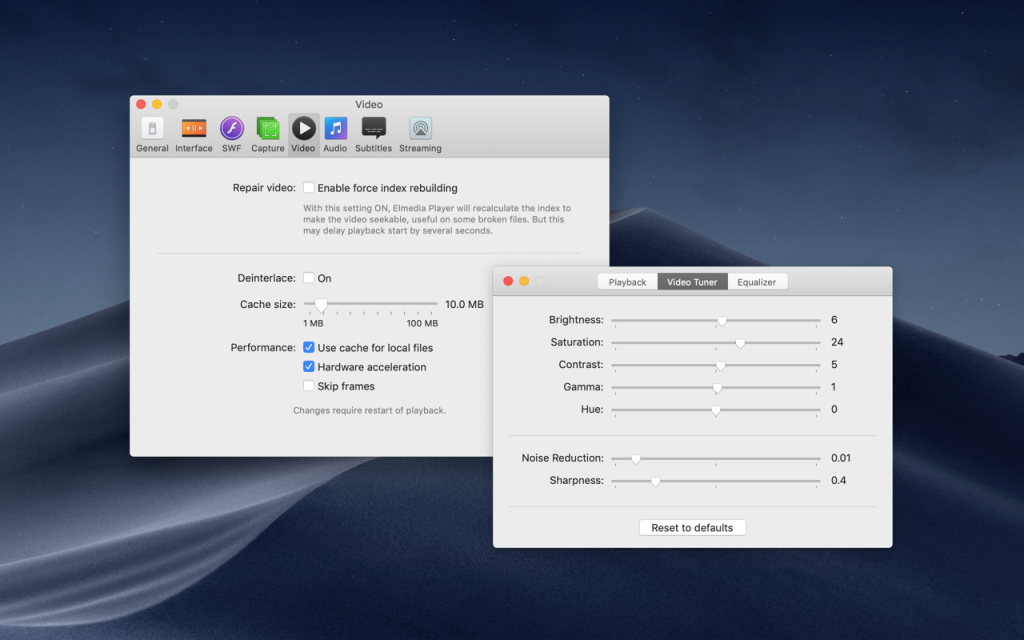This screenshot has width=1024, height=640.
Task: Open the Streaming preferences pane
Action: click(x=420, y=135)
